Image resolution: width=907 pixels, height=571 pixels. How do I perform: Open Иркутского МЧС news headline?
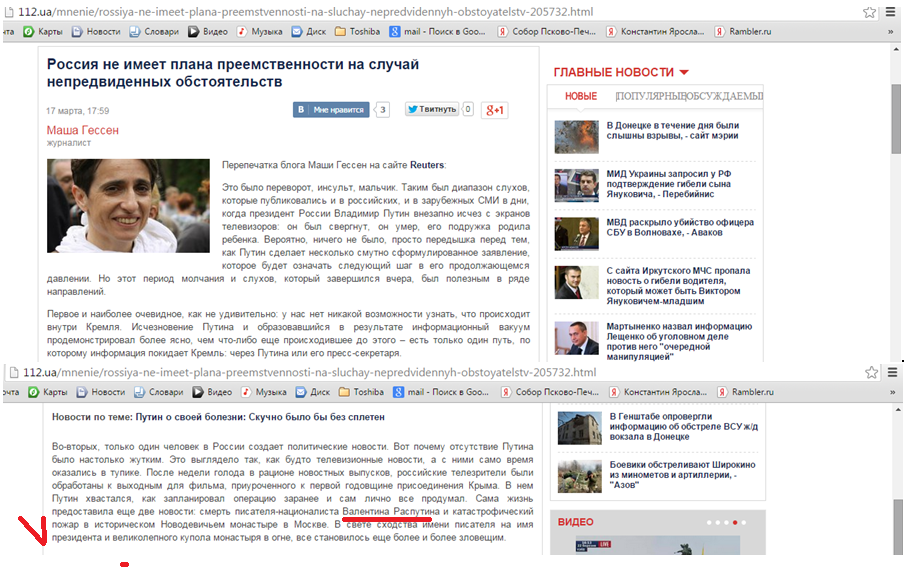tap(679, 286)
